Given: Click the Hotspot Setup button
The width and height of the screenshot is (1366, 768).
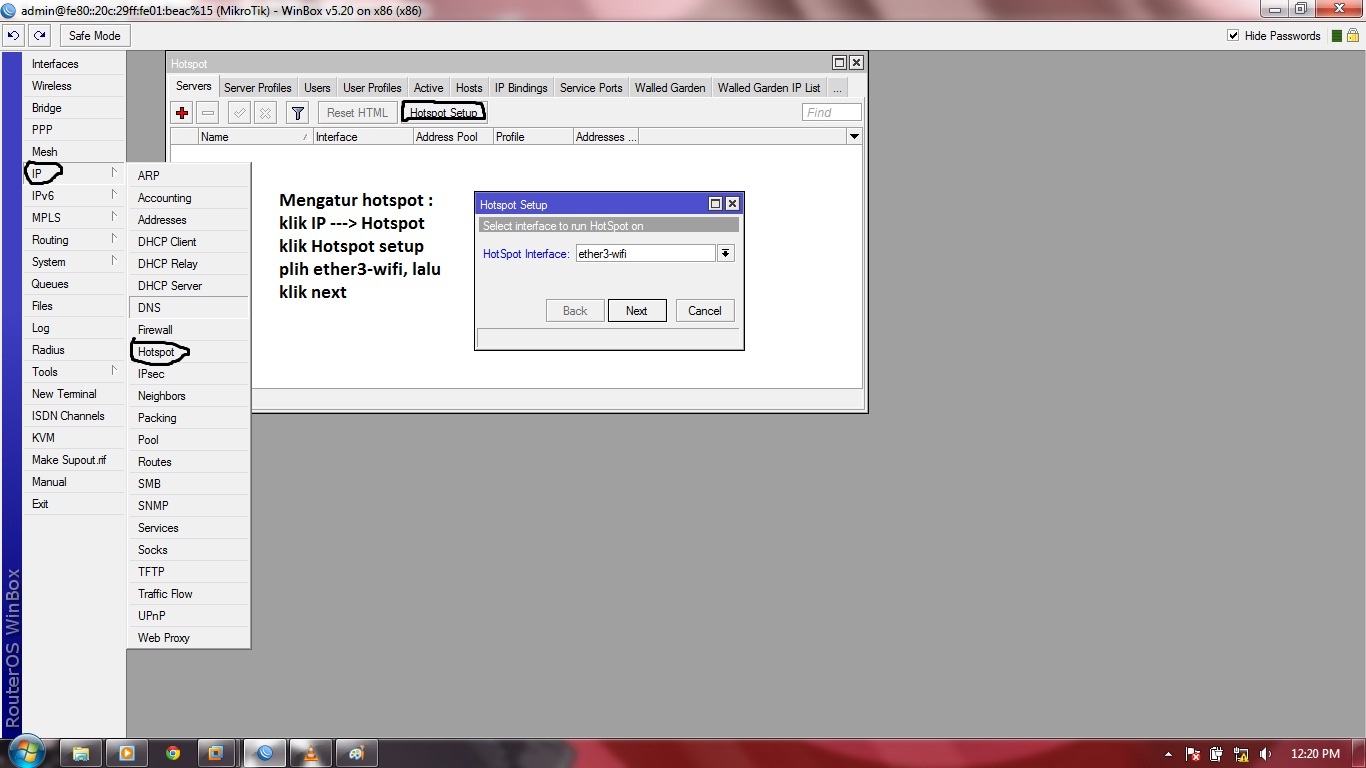Looking at the screenshot, I should click(x=443, y=113).
